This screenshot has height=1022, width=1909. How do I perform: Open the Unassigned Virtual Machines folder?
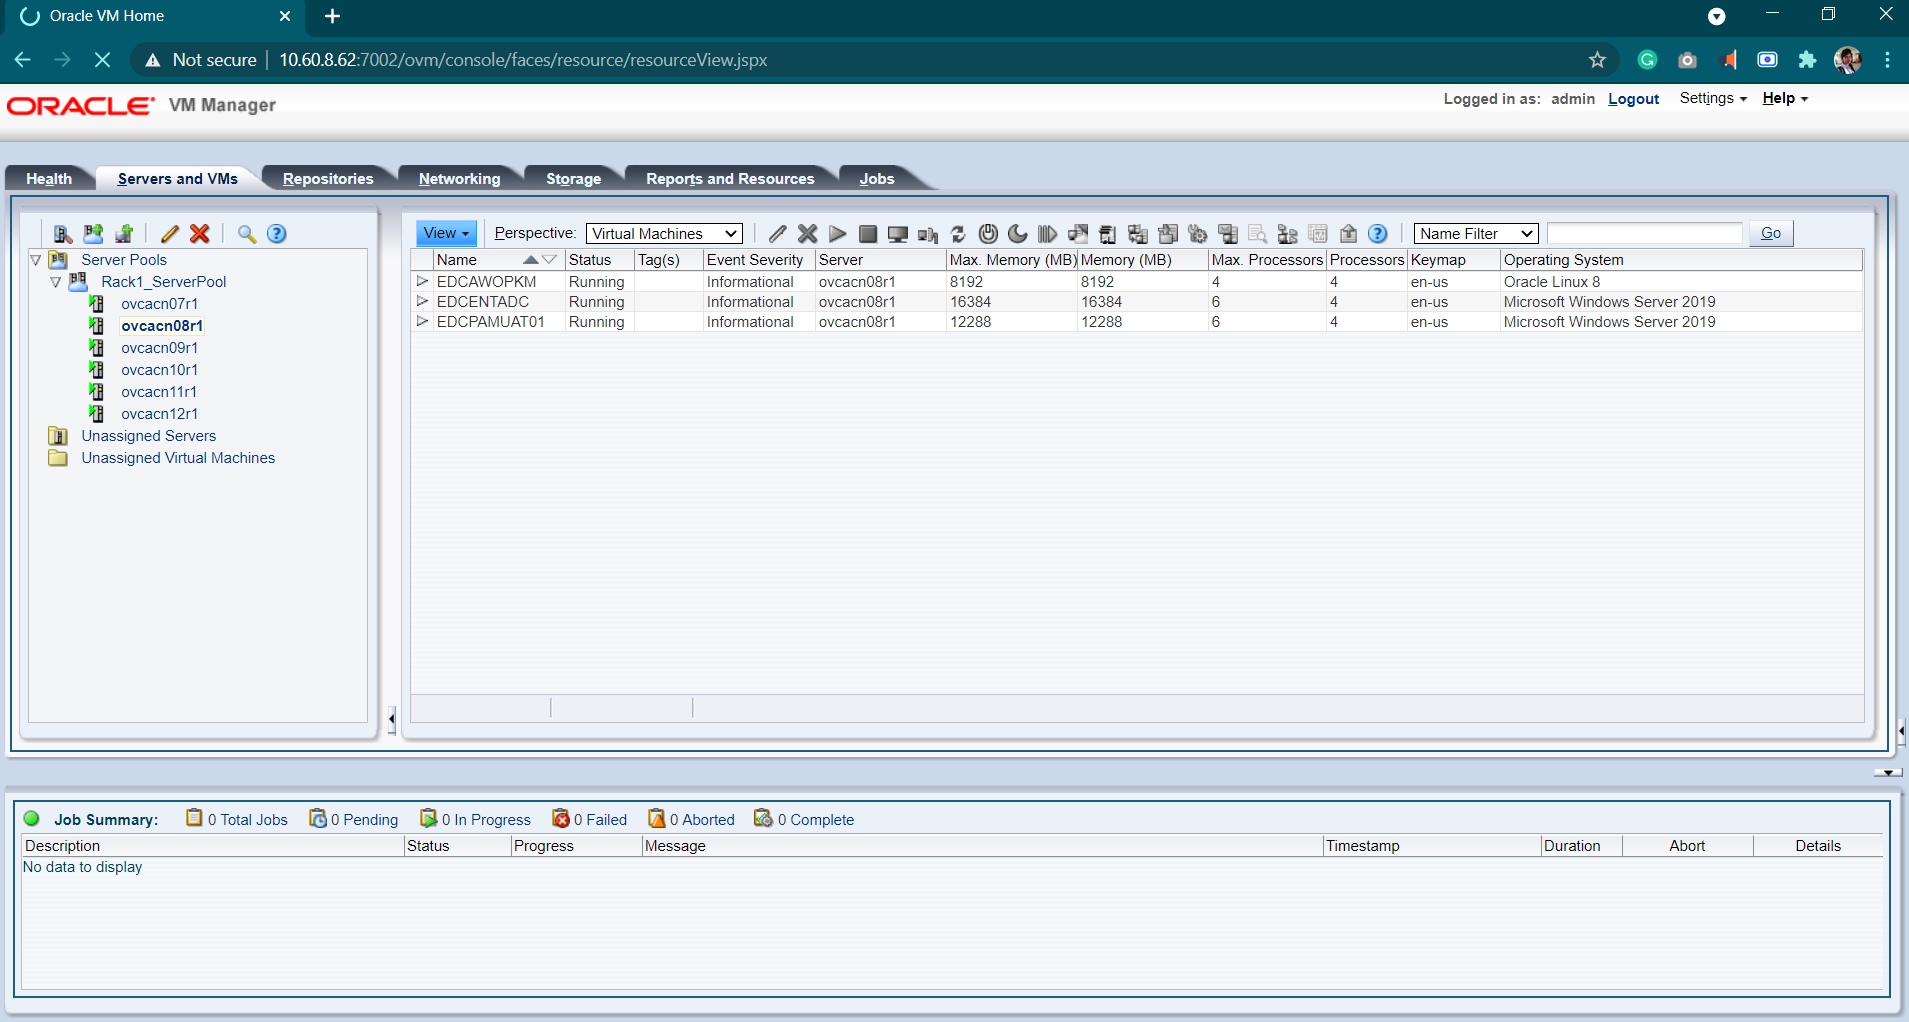click(x=178, y=458)
